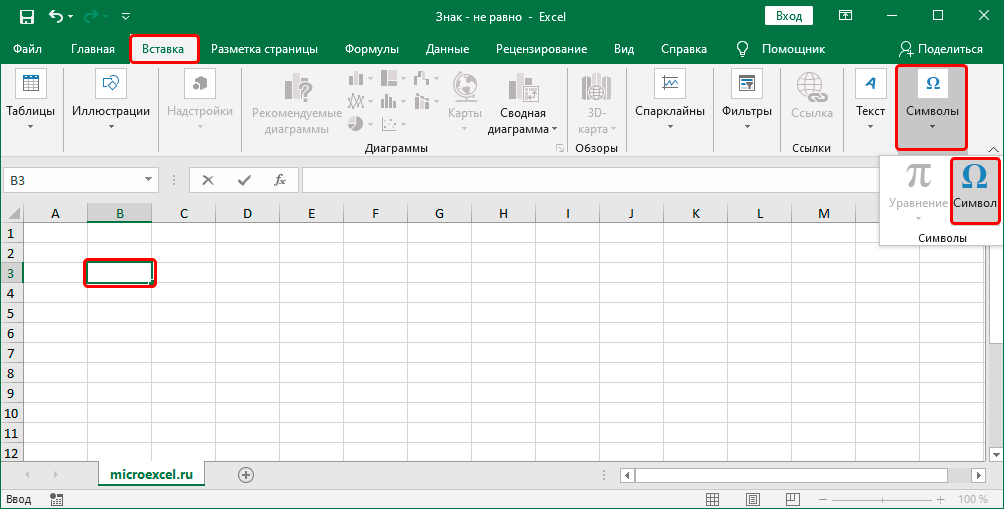Insert a statistic histogram chart
The image size is (1004, 509).
coord(393,101)
